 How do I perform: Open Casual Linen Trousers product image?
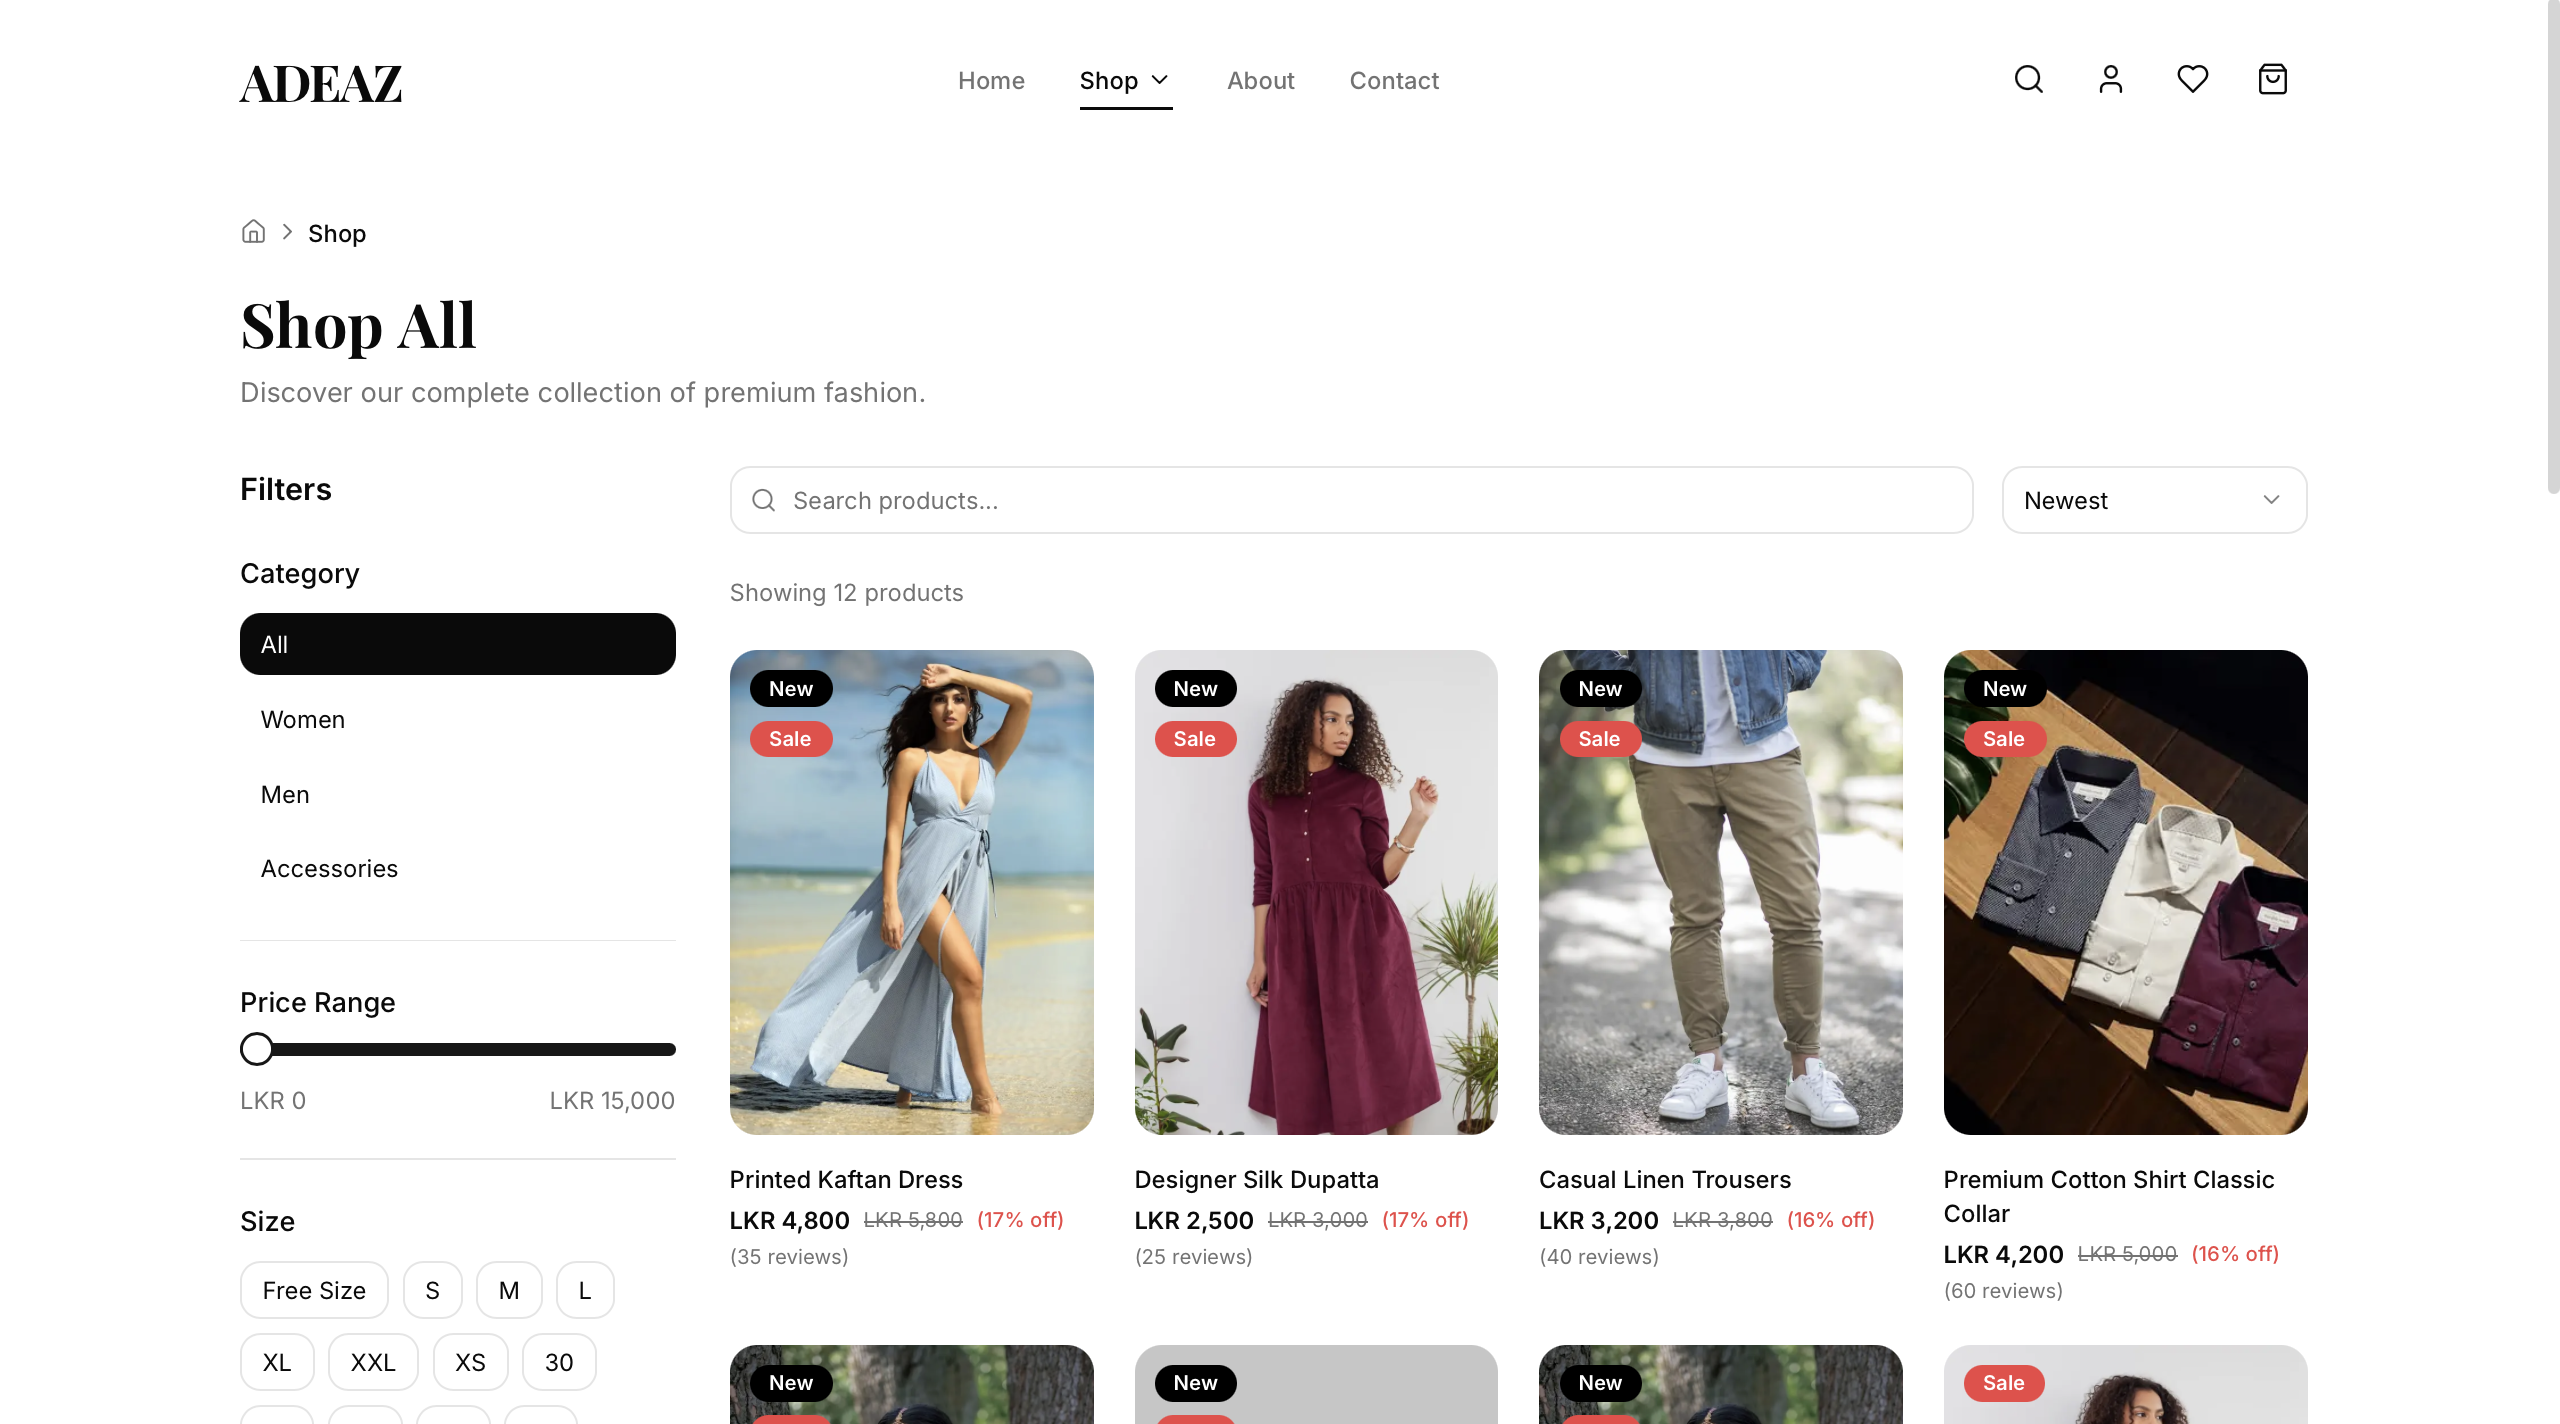point(1720,892)
